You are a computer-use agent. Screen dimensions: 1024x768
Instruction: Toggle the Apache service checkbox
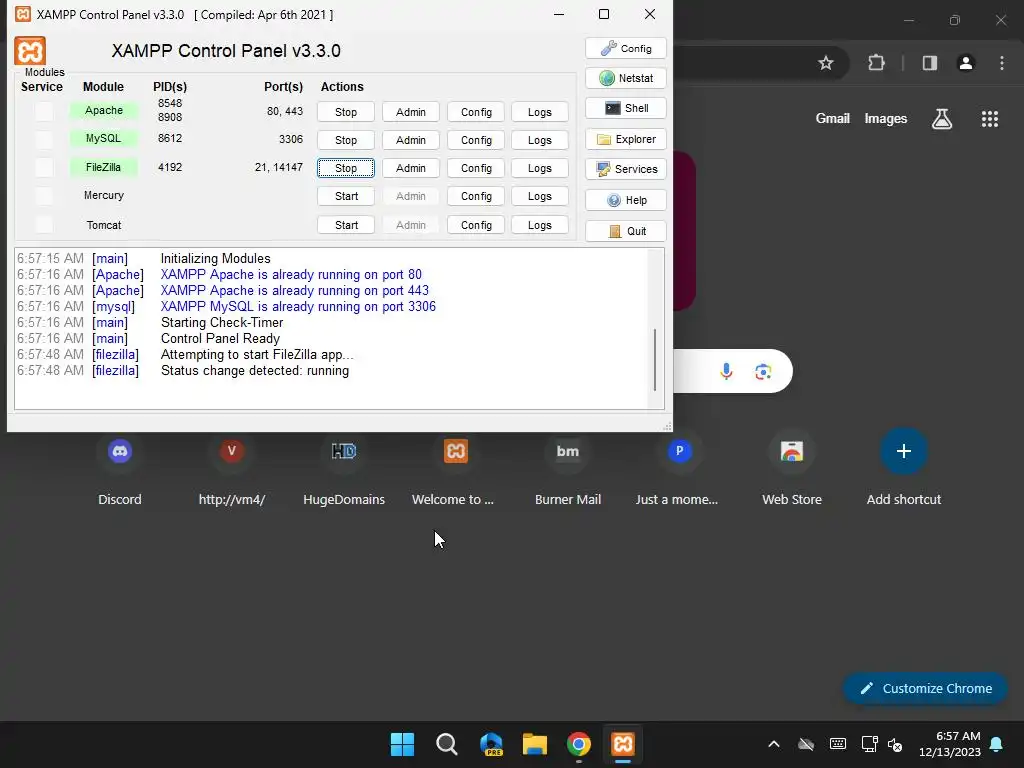[x=44, y=111]
